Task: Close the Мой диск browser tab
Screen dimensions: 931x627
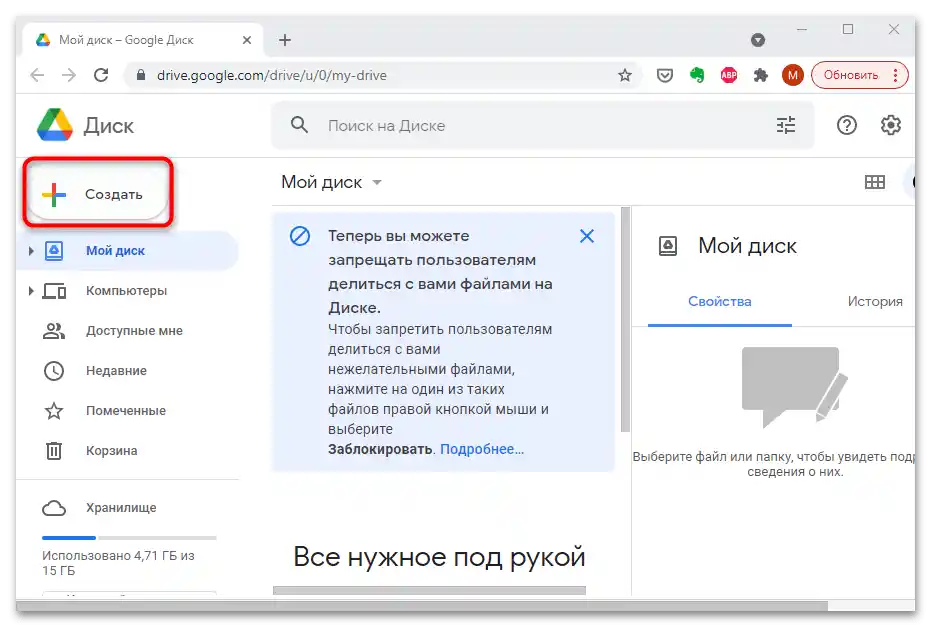Action: [247, 40]
